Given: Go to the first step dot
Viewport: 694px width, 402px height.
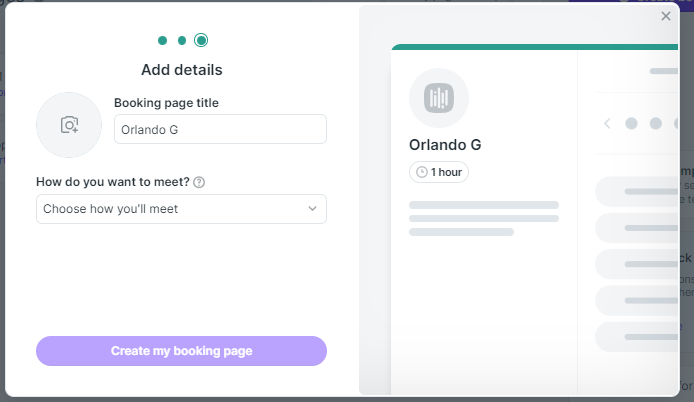Looking at the screenshot, I should click(x=162, y=41).
